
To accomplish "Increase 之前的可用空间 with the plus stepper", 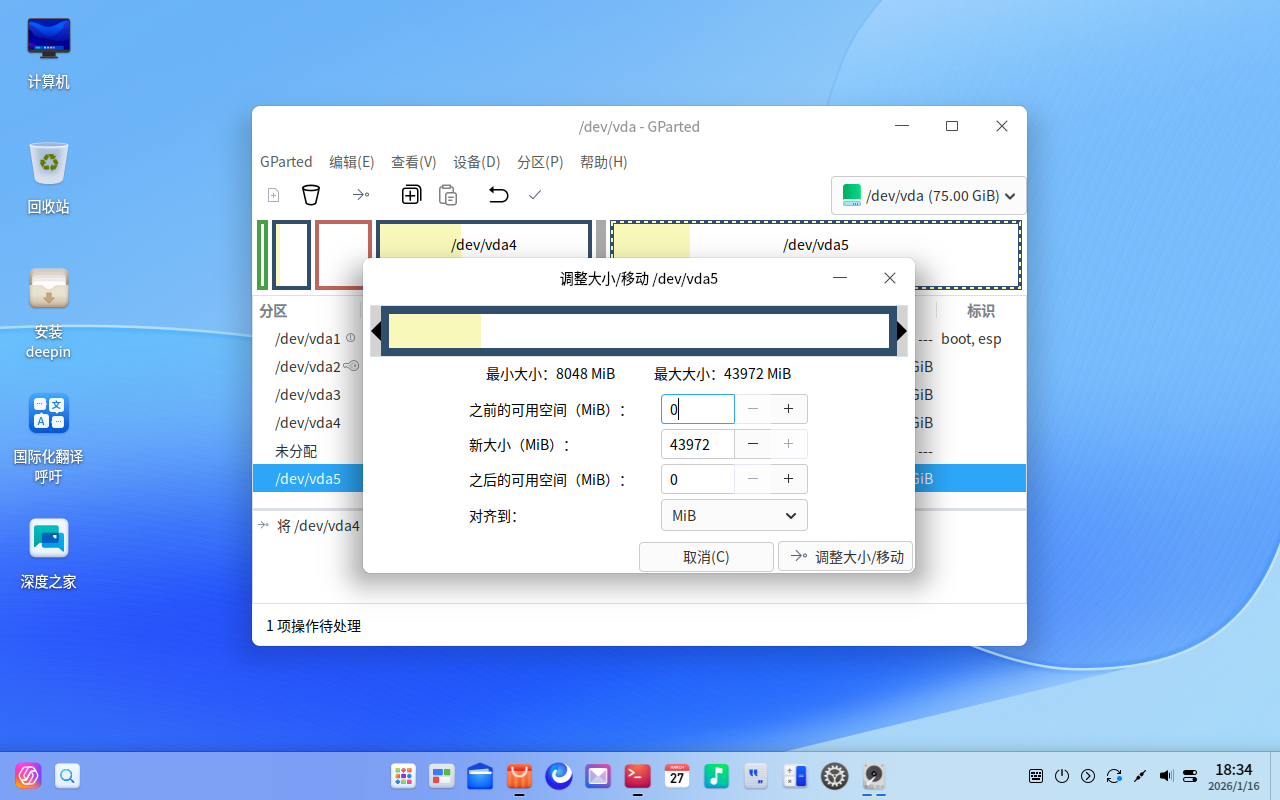I will 788,408.
